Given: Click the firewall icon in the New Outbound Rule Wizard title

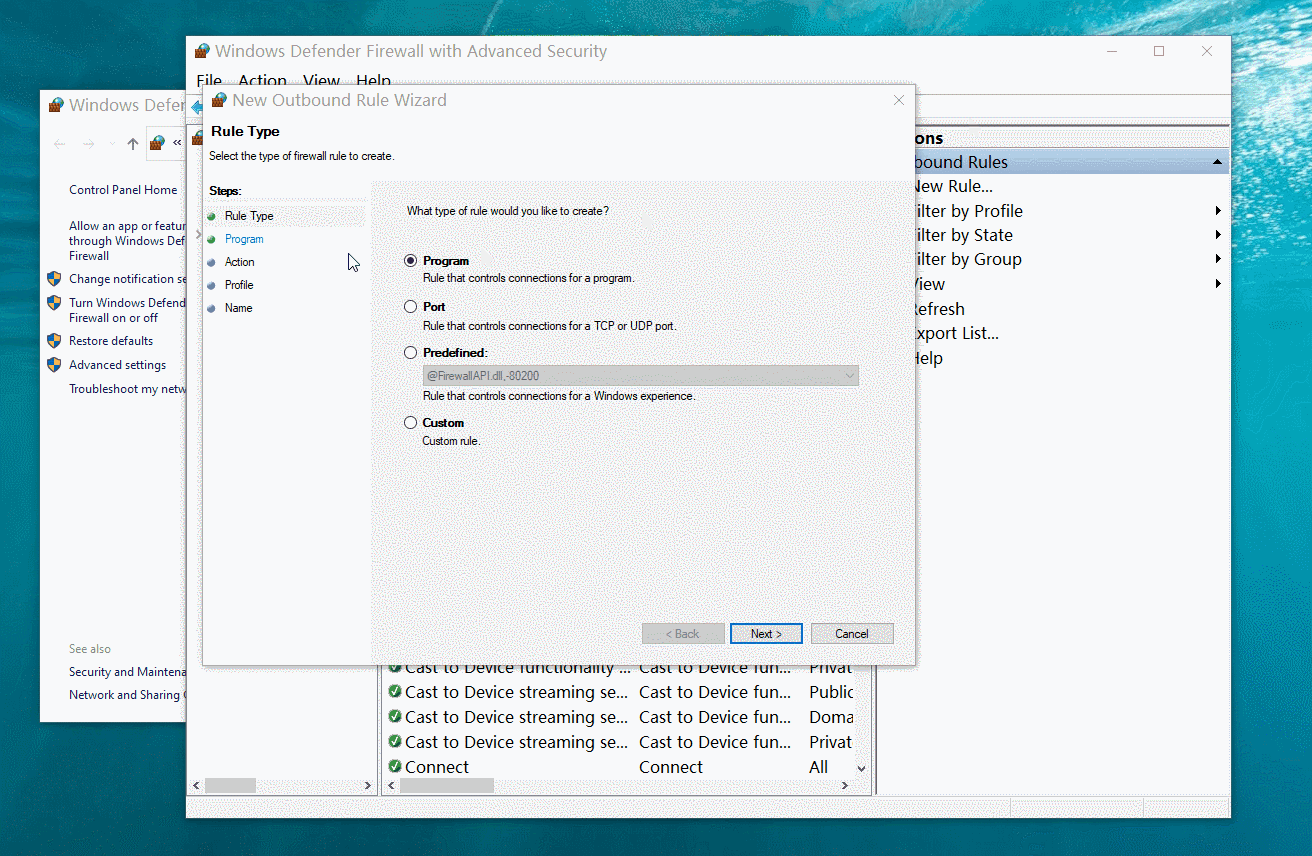Looking at the screenshot, I should 219,100.
